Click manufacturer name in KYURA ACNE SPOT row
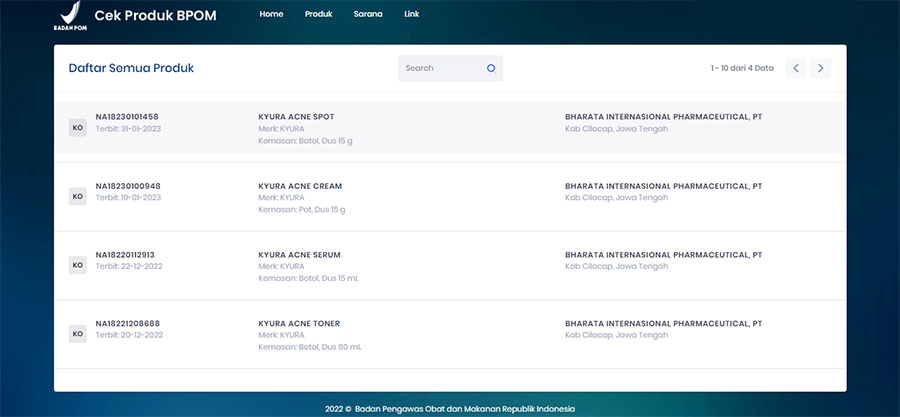This screenshot has height=417, width=900. coord(664,117)
